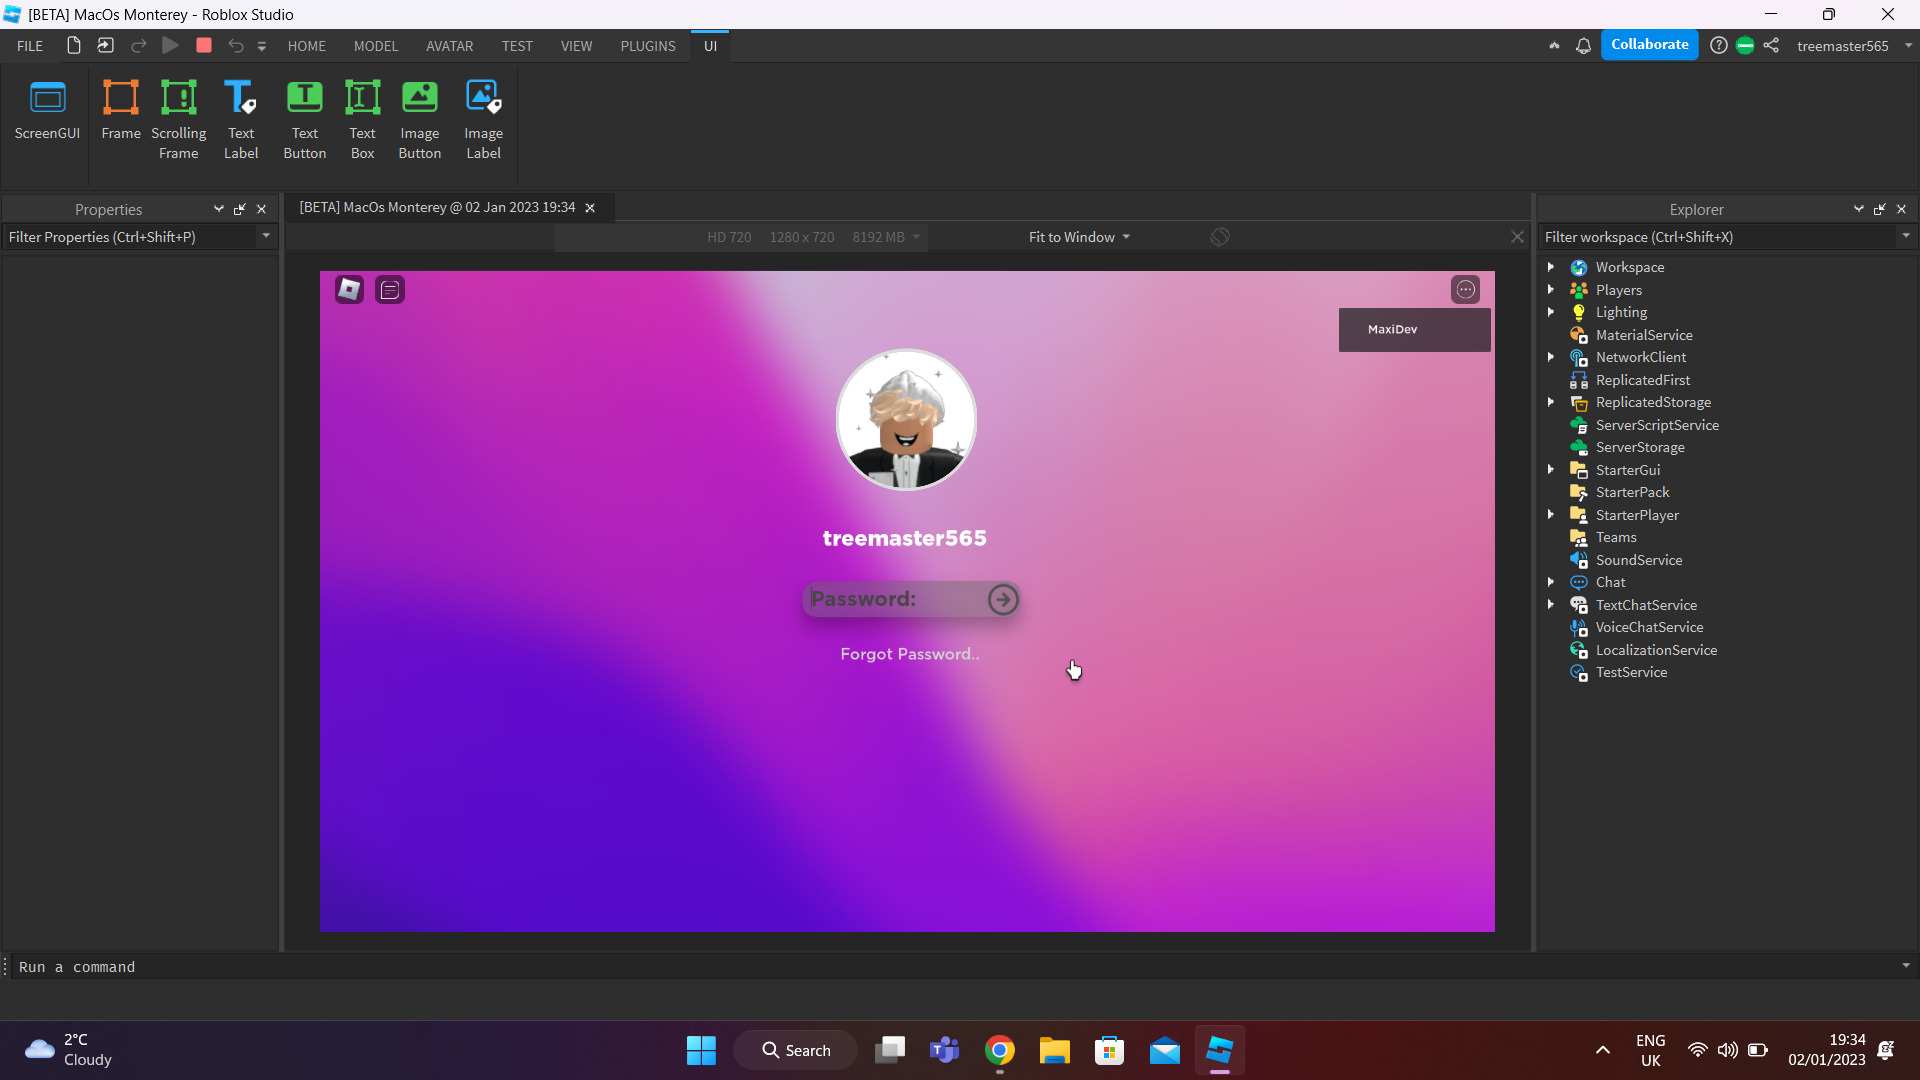Expand the Workspace tree in Explorer
Image resolution: width=1920 pixels, height=1080 pixels.
(x=1550, y=267)
